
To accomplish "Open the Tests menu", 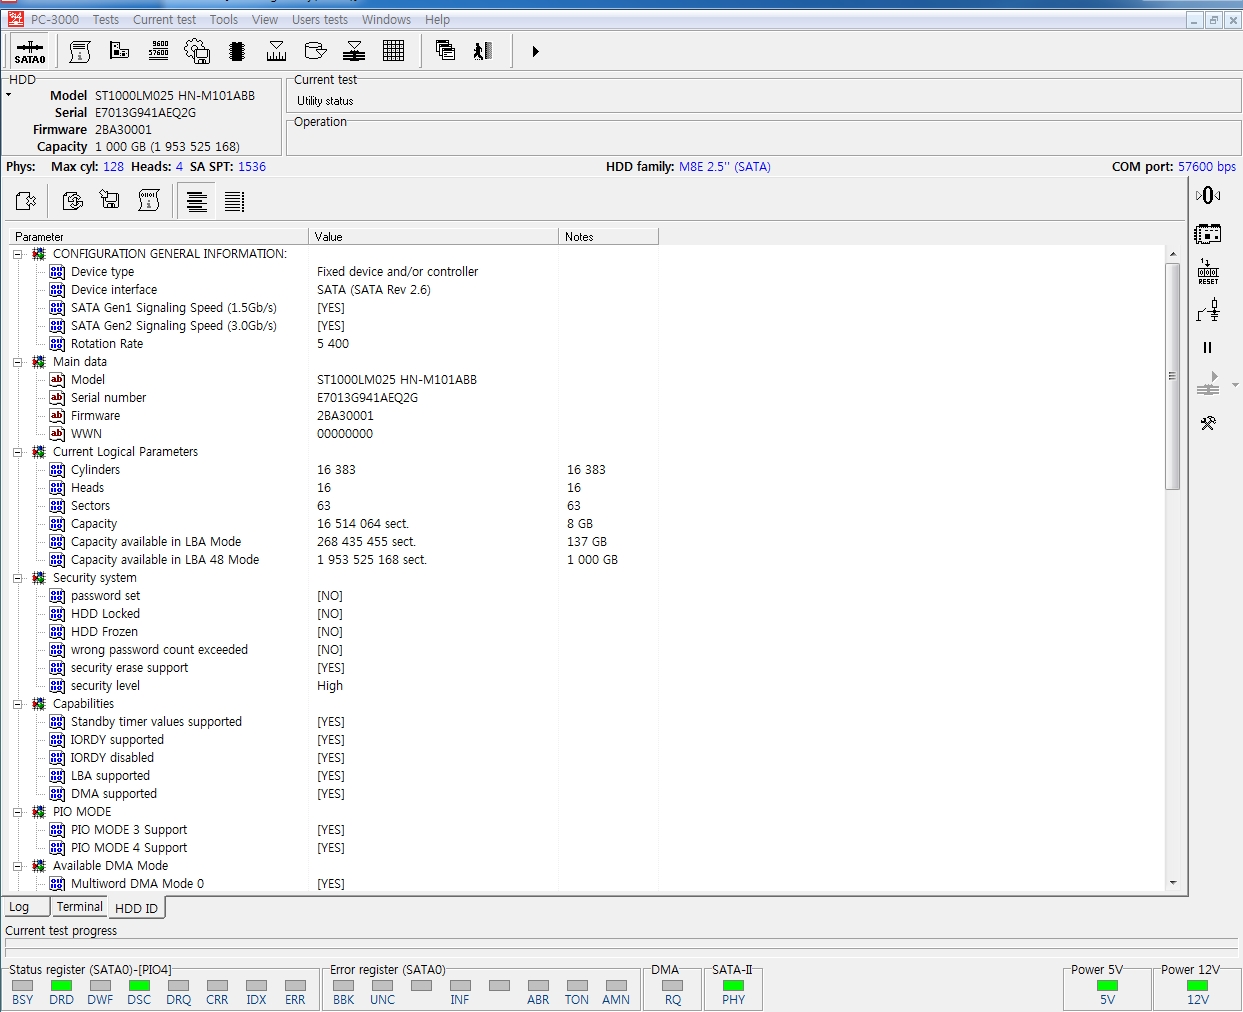I will [105, 19].
